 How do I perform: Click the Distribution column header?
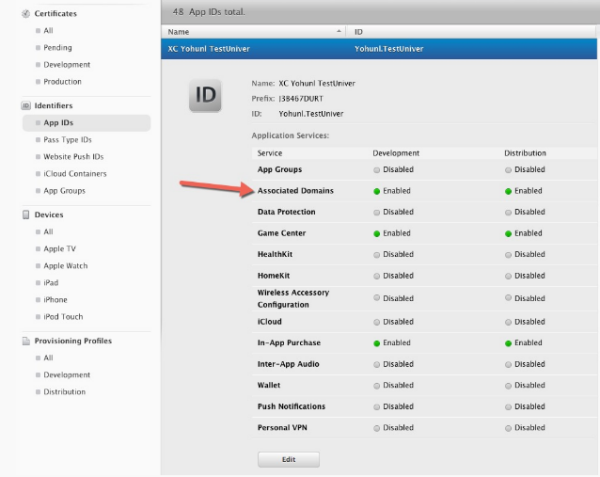(525, 153)
